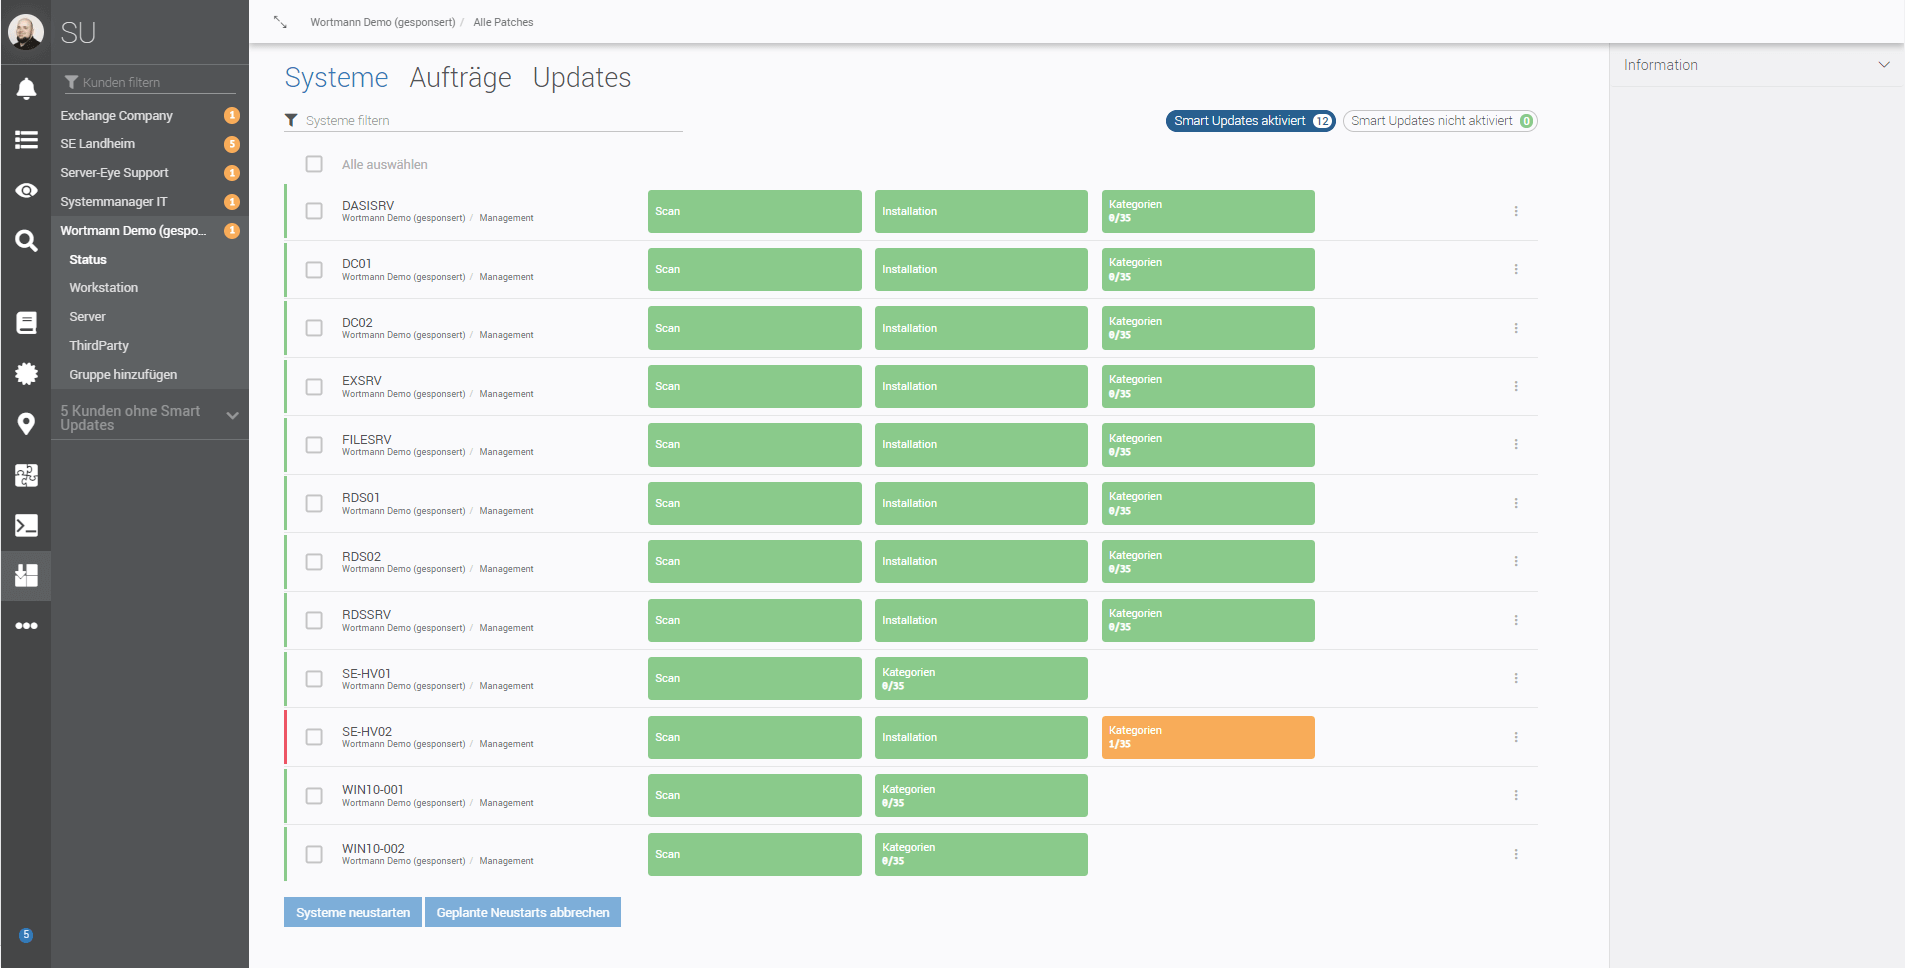Tick the checkbox for SE-HV02
The image size is (1905, 968).
(314, 737)
